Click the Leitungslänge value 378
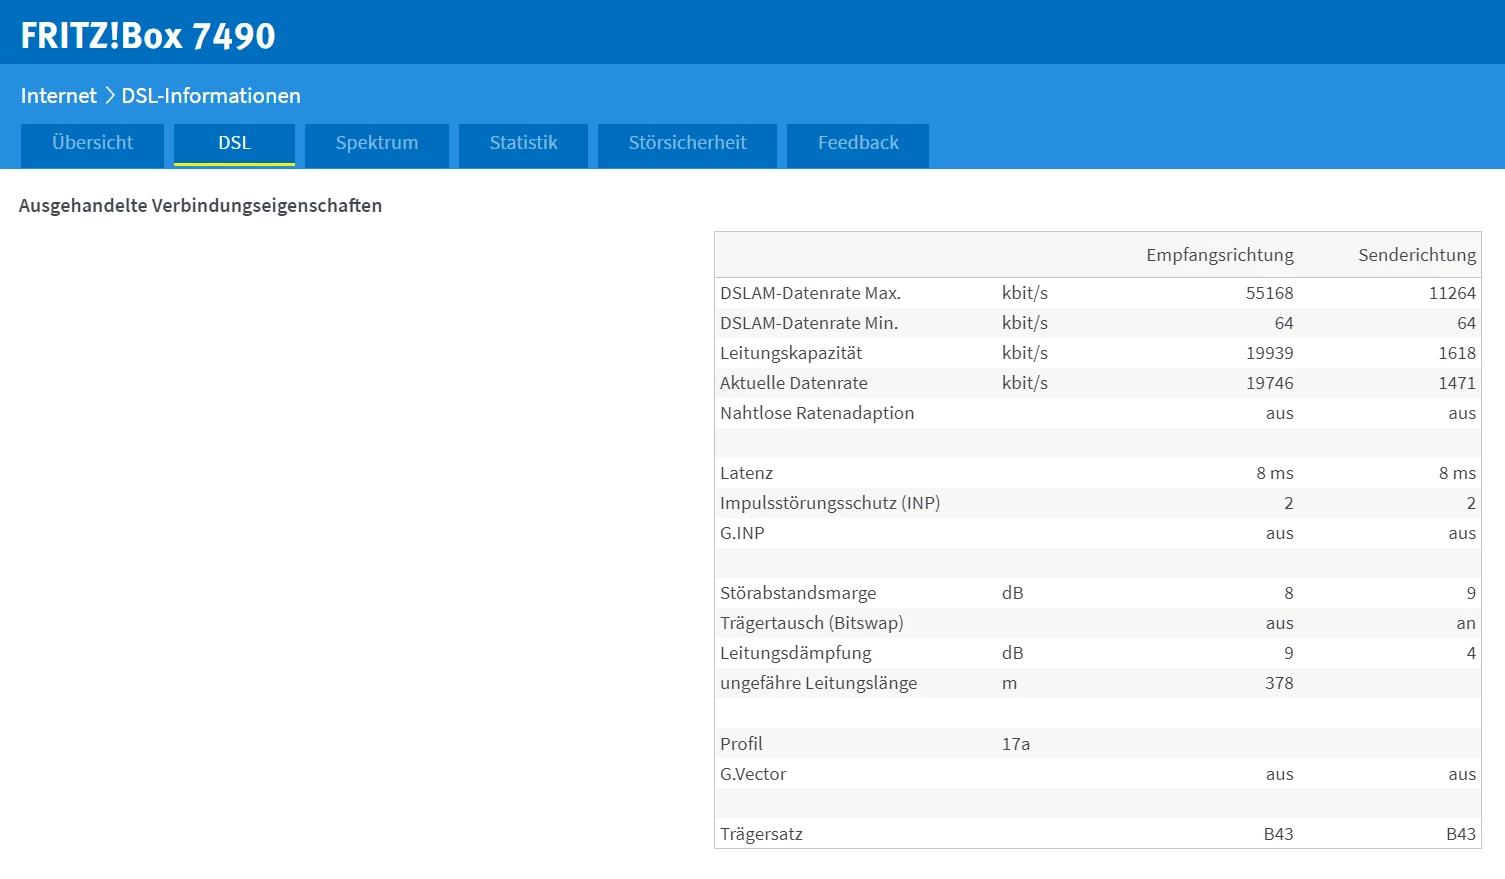Screen dimensions: 1505x879 coord(1278,683)
